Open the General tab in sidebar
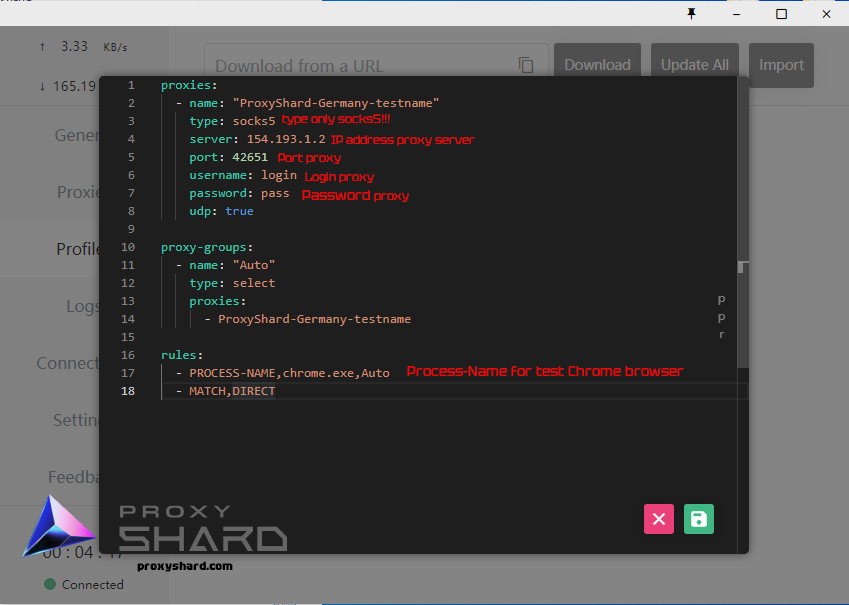849x605 pixels. tap(76, 135)
